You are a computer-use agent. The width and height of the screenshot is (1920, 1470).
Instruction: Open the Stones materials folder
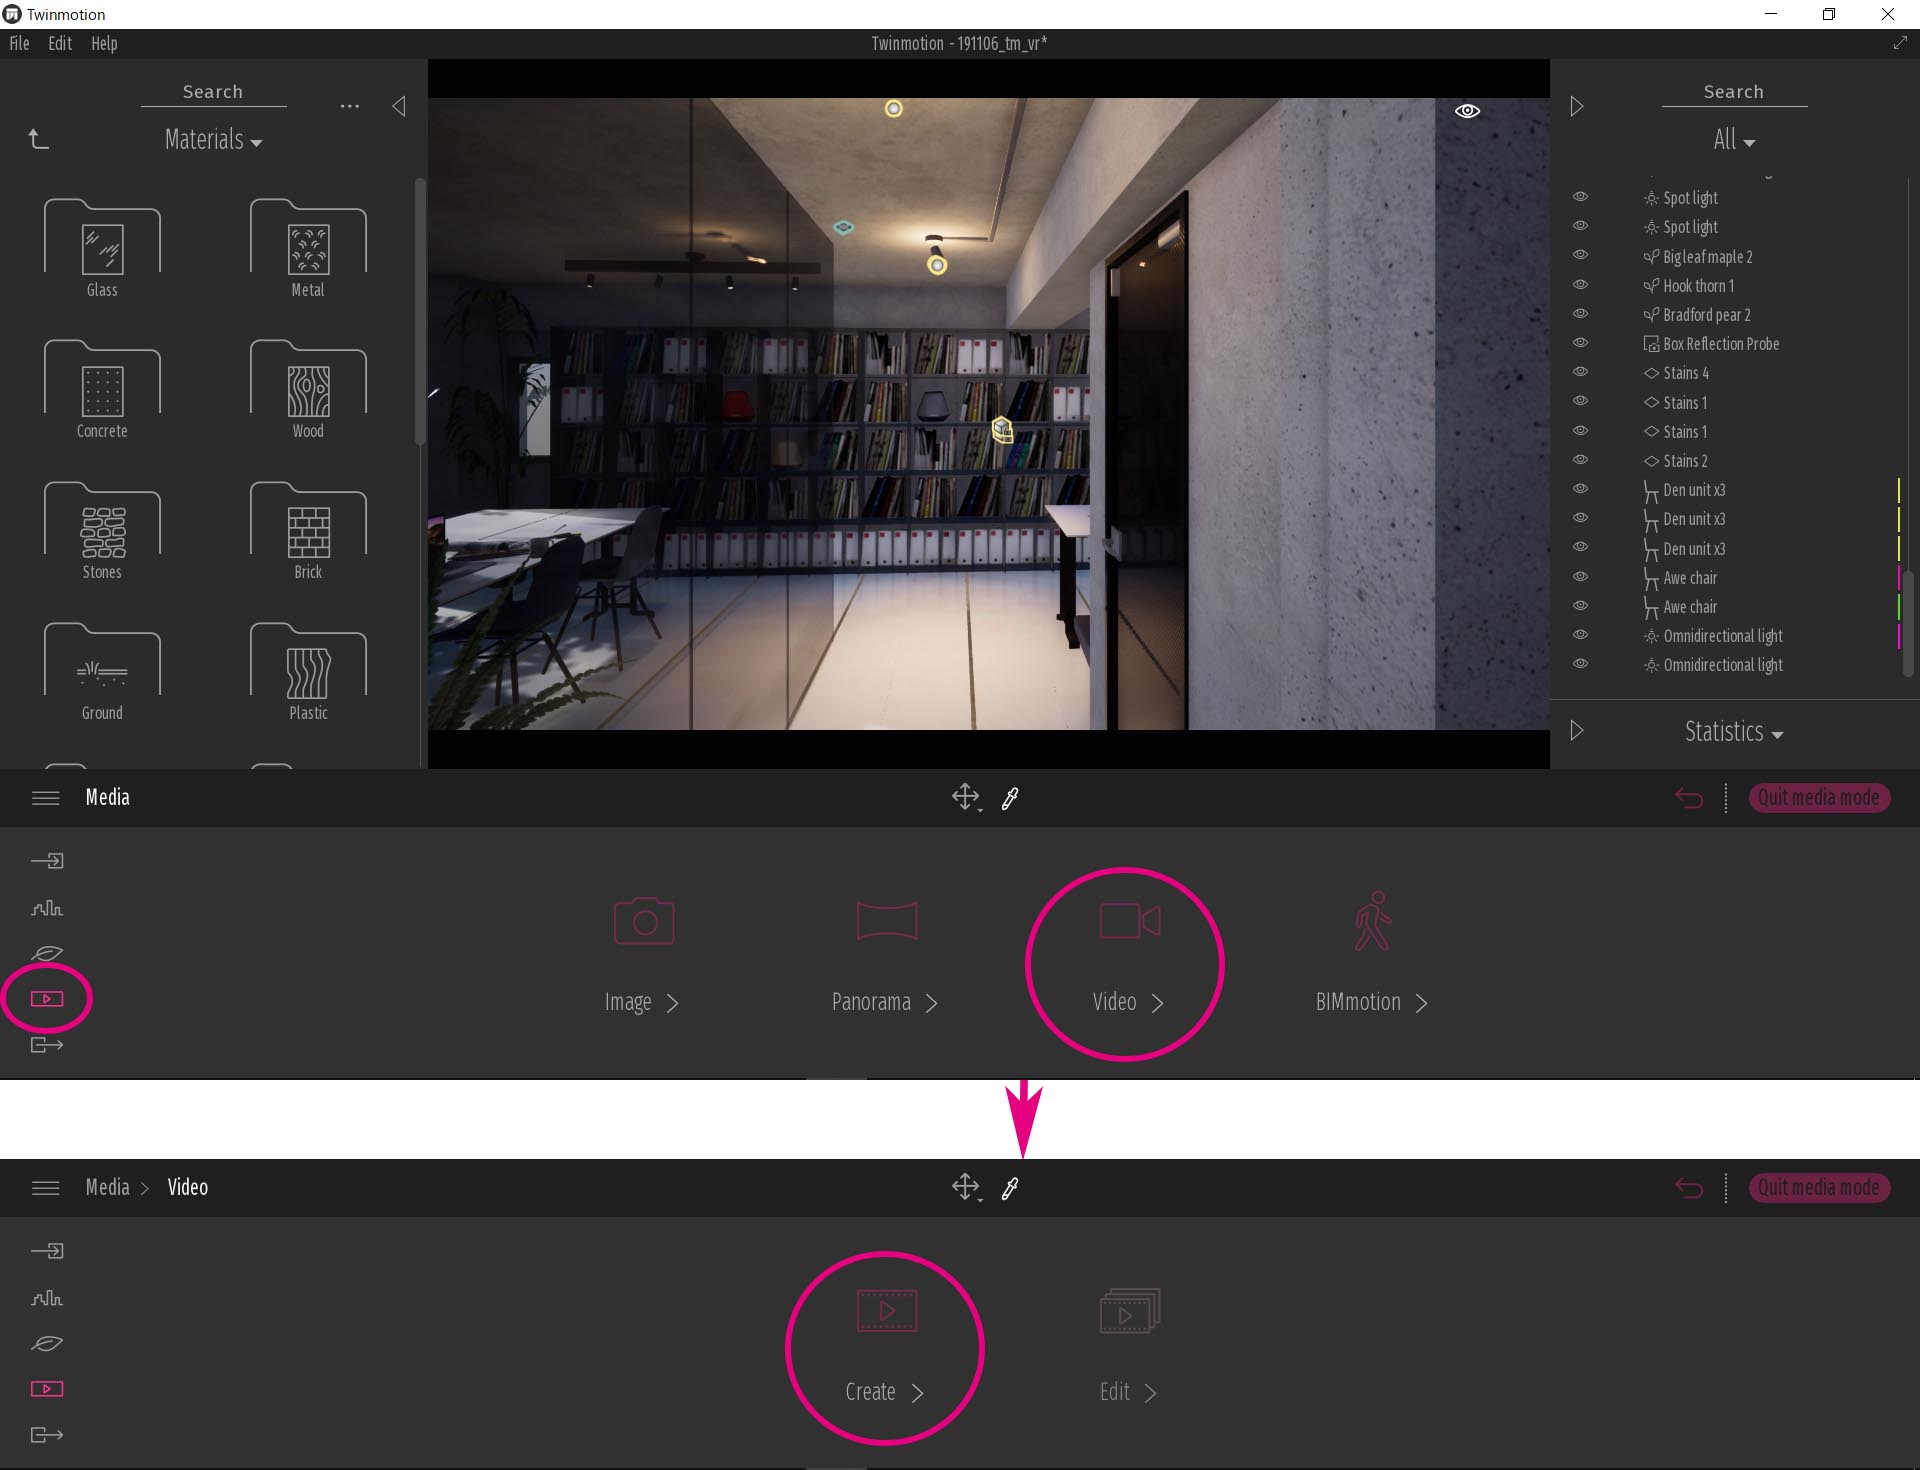[102, 530]
